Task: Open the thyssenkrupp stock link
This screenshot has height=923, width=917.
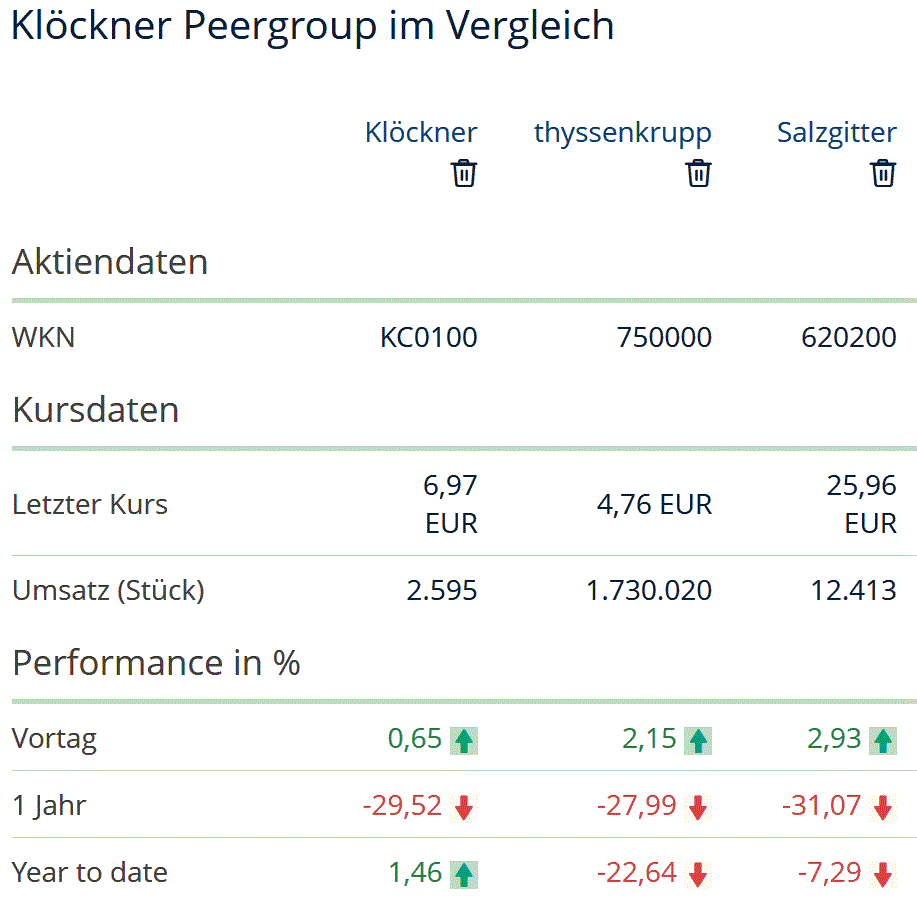Action: click(622, 132)
